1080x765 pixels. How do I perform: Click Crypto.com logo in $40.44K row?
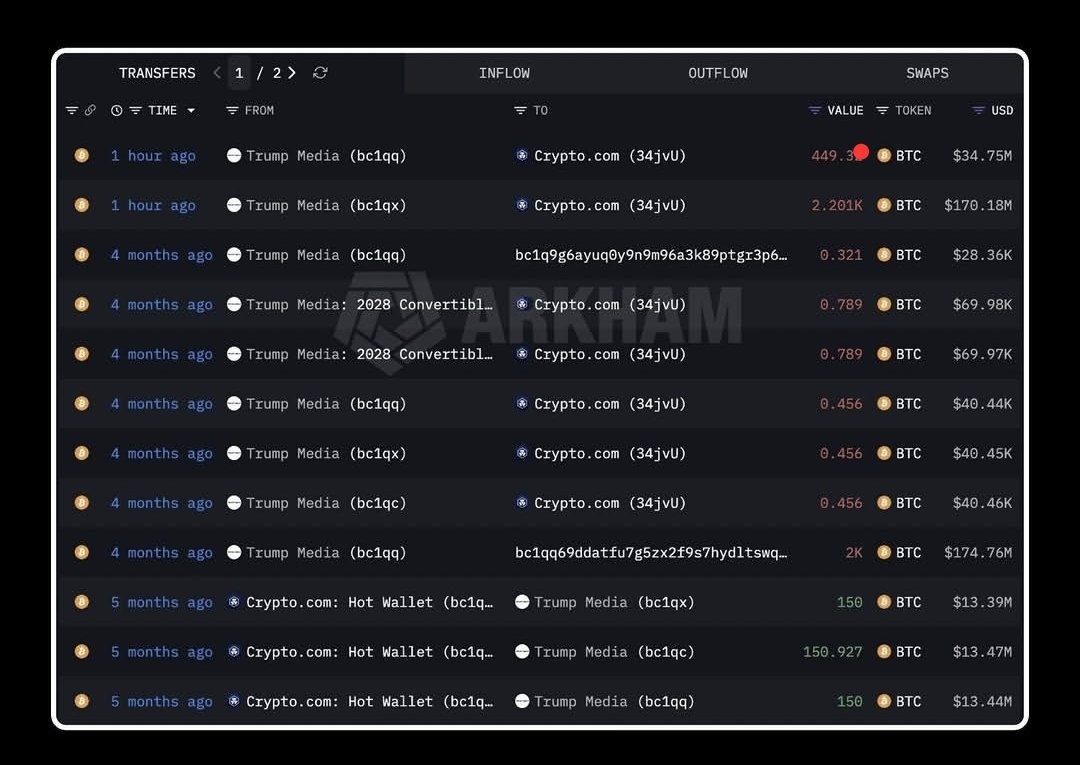(x=522, y=404)
